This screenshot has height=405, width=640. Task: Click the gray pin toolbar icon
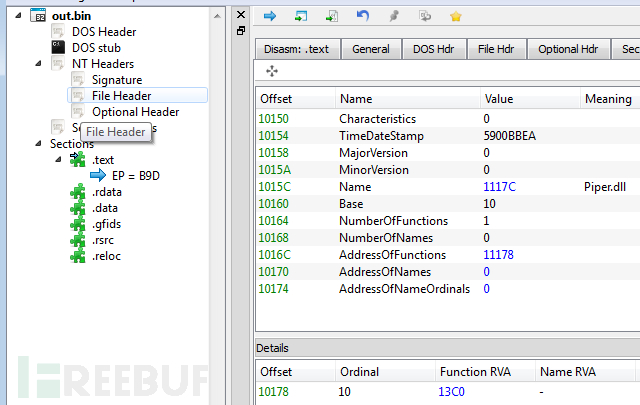[x=394, y=16]
